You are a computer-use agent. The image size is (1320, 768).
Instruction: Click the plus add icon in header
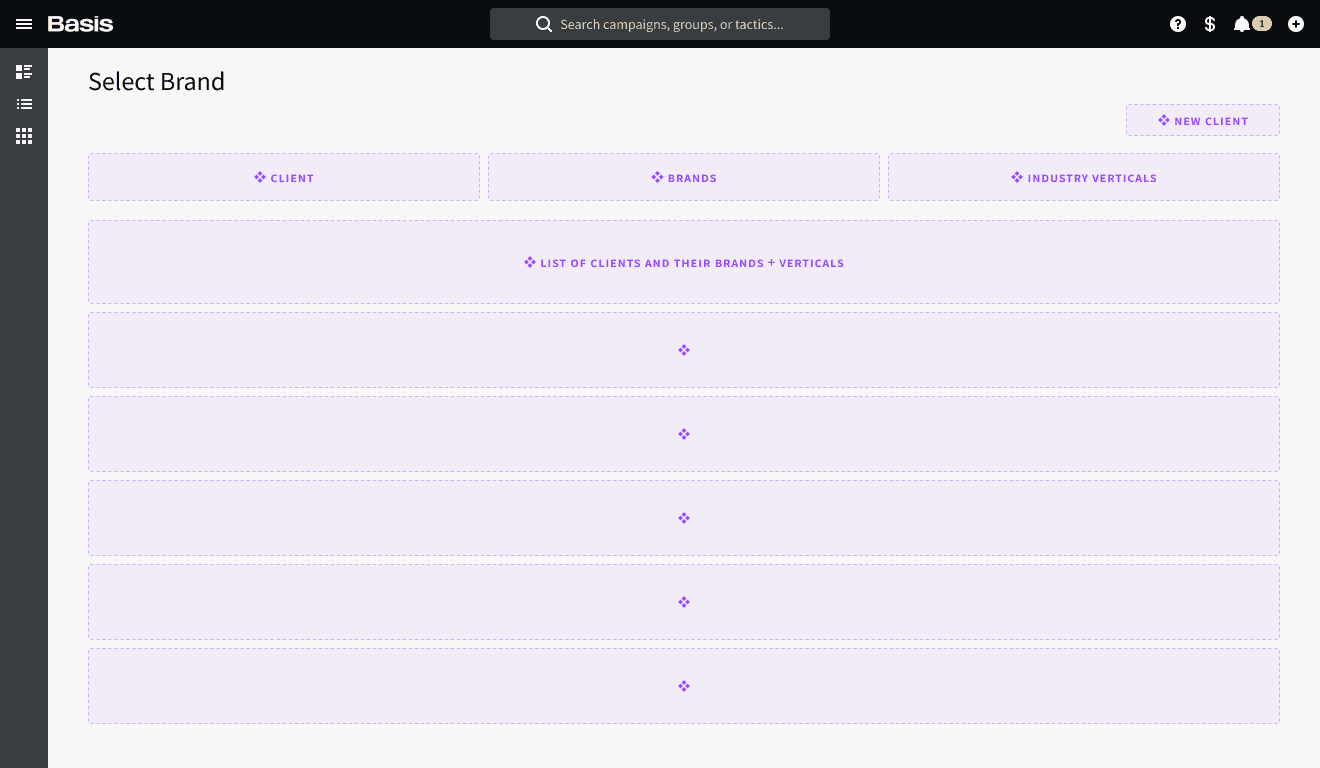pyautogui.click(x=1296, y=24)
